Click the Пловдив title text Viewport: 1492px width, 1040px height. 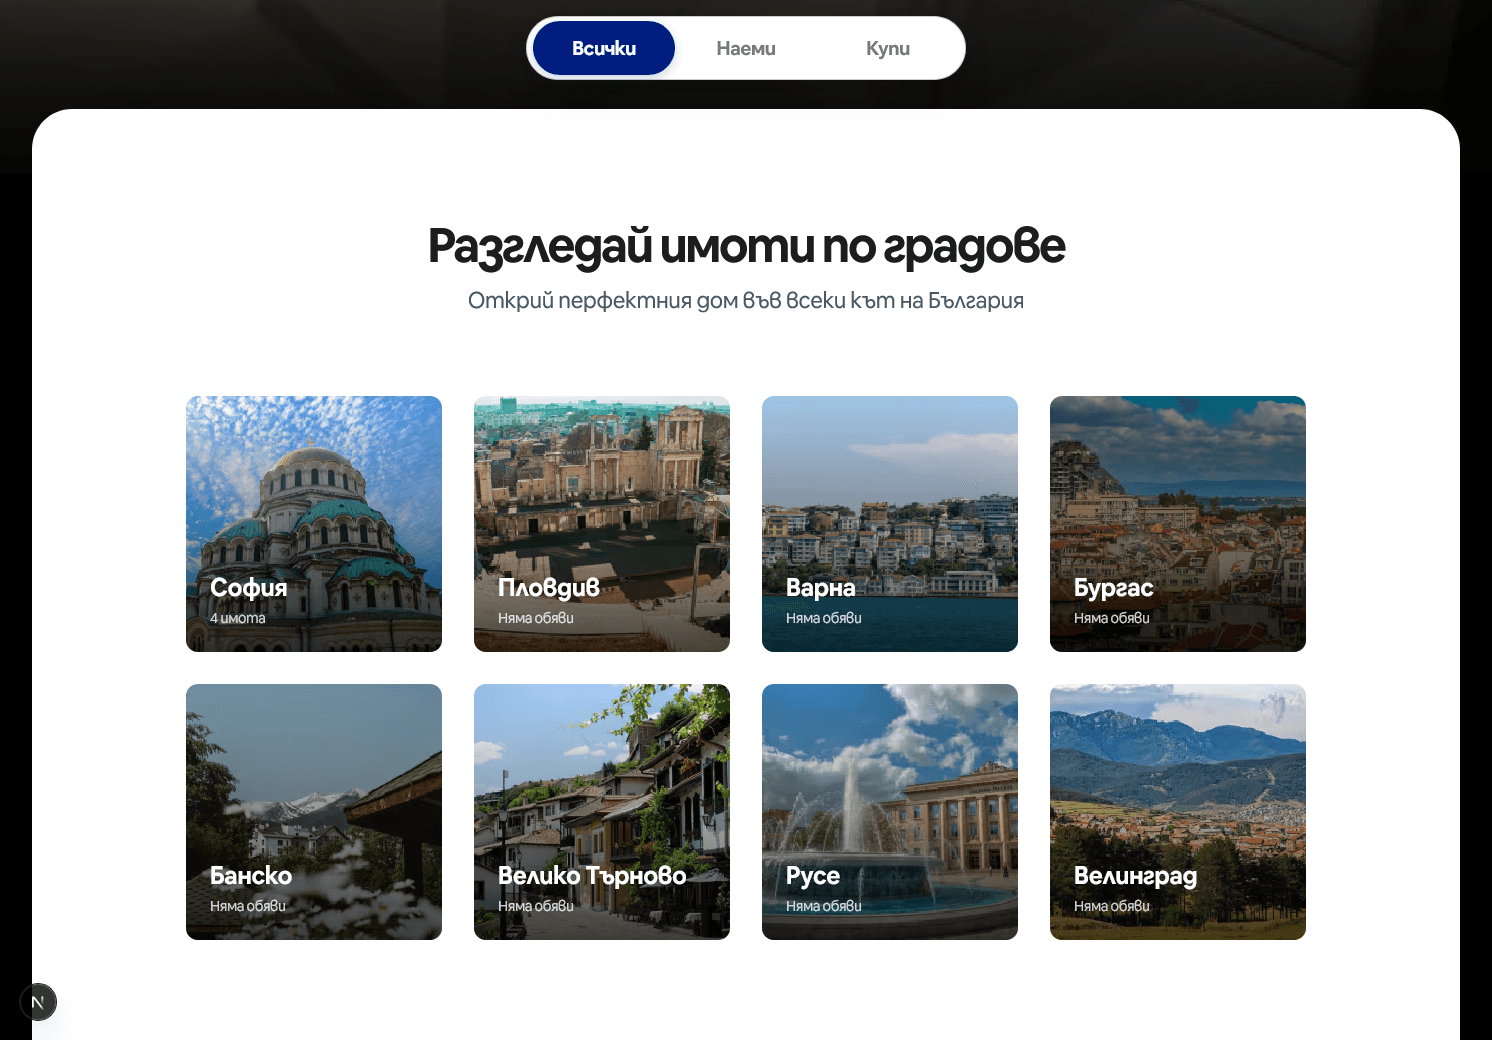coord(549,587)
